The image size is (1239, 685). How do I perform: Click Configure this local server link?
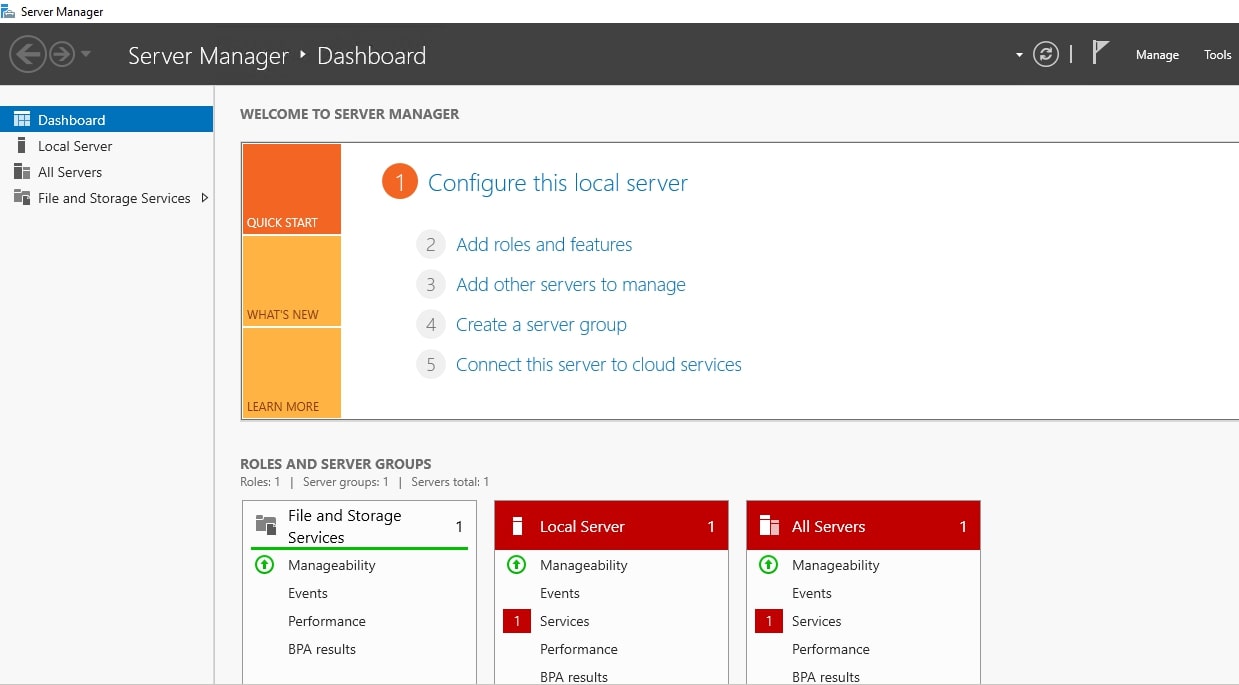coord(558,183)
